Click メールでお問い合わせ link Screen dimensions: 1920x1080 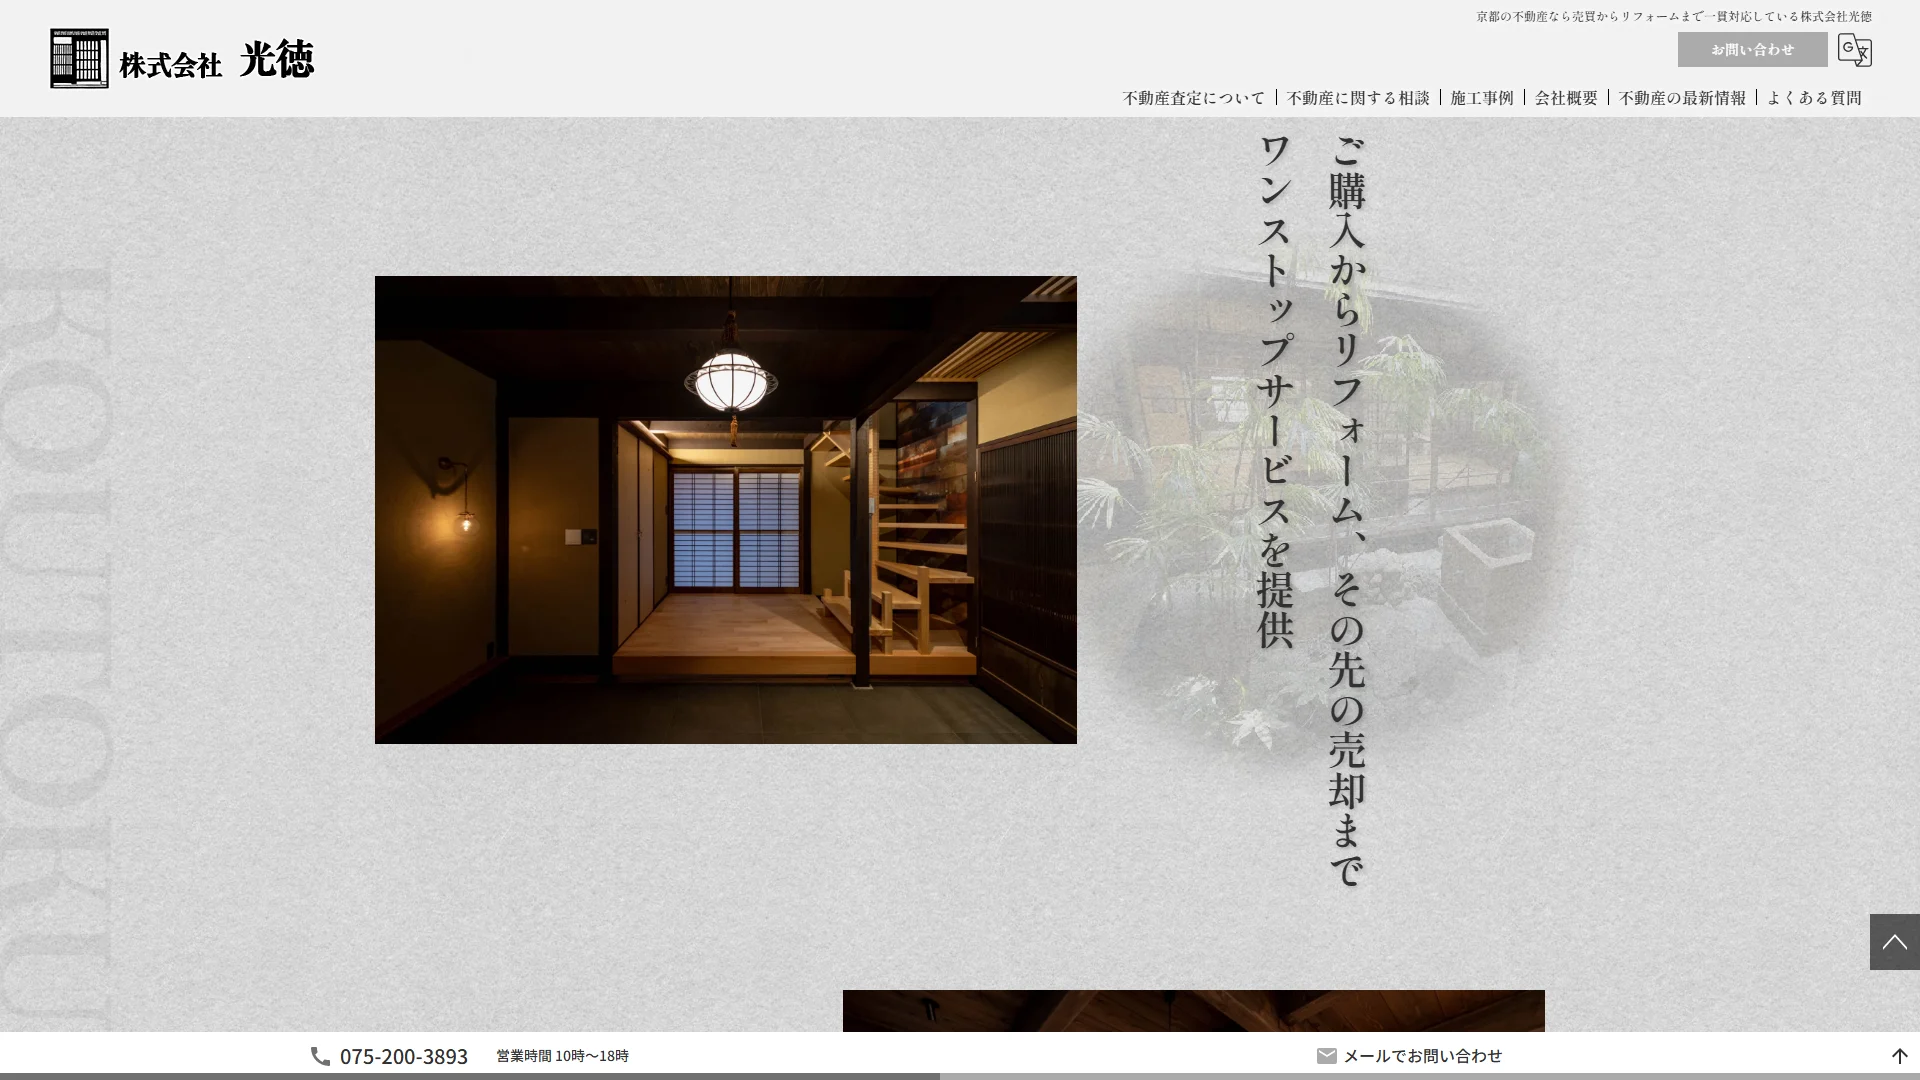[x=1422, y=1056]
